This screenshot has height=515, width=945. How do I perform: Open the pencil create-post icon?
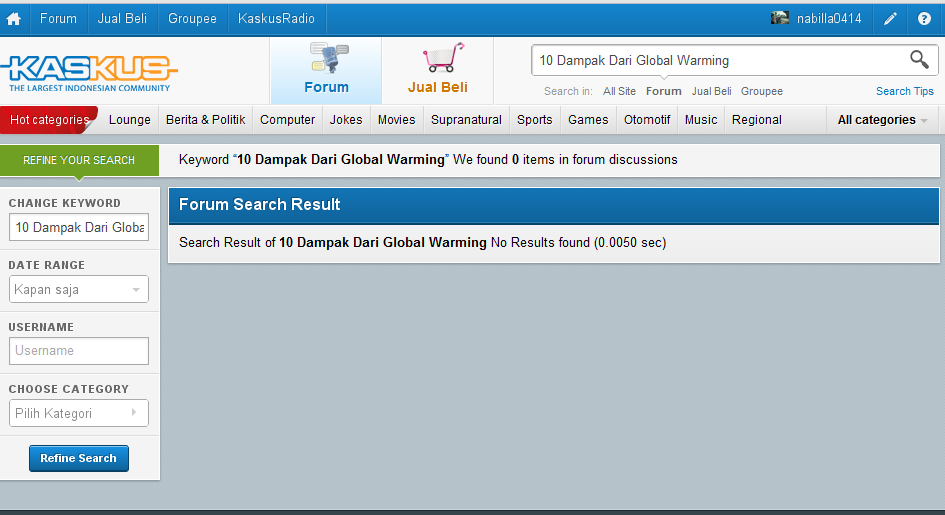tap(890, 19)
